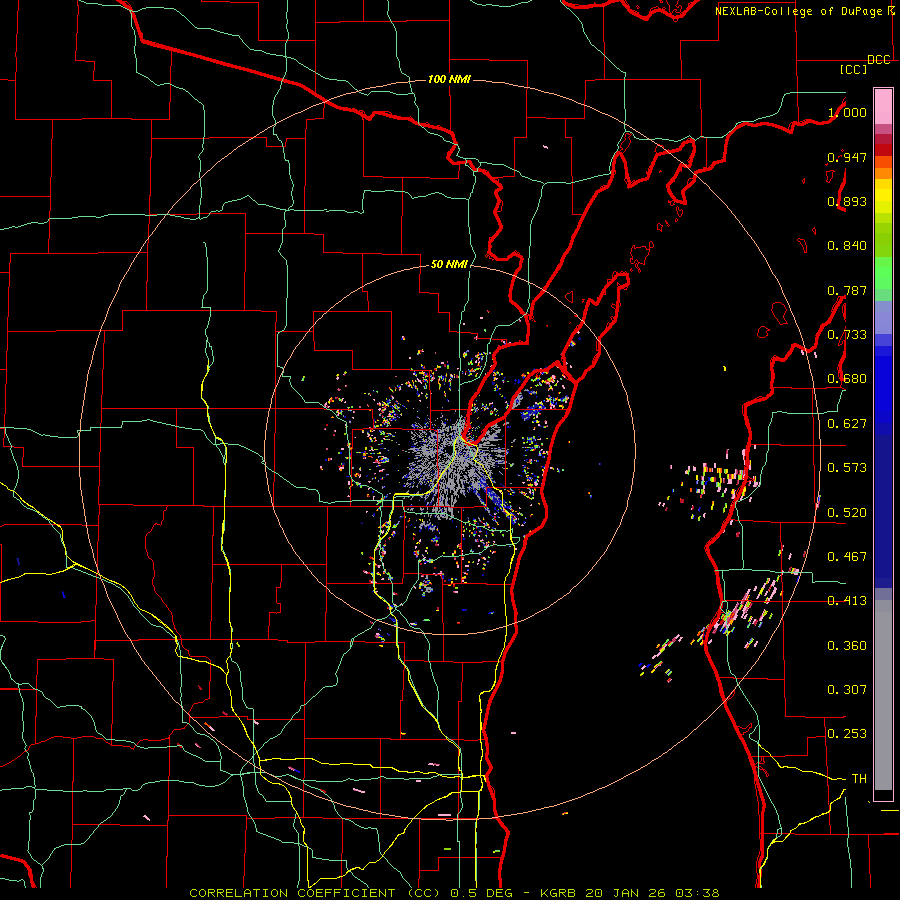Image resolution: width=900 pixels, height=900 pixels.
Task: Click the 0.893 color scale value
Action: point(847,201)
